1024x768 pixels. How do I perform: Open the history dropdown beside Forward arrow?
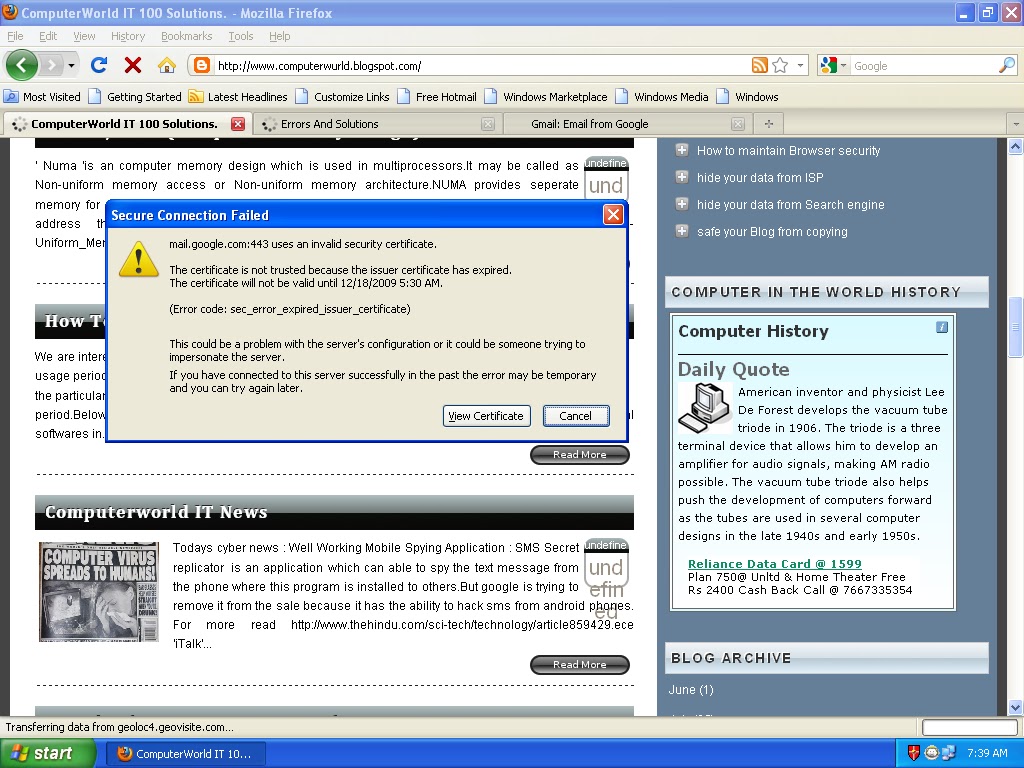pyautogui.click(x=71, y=65)
